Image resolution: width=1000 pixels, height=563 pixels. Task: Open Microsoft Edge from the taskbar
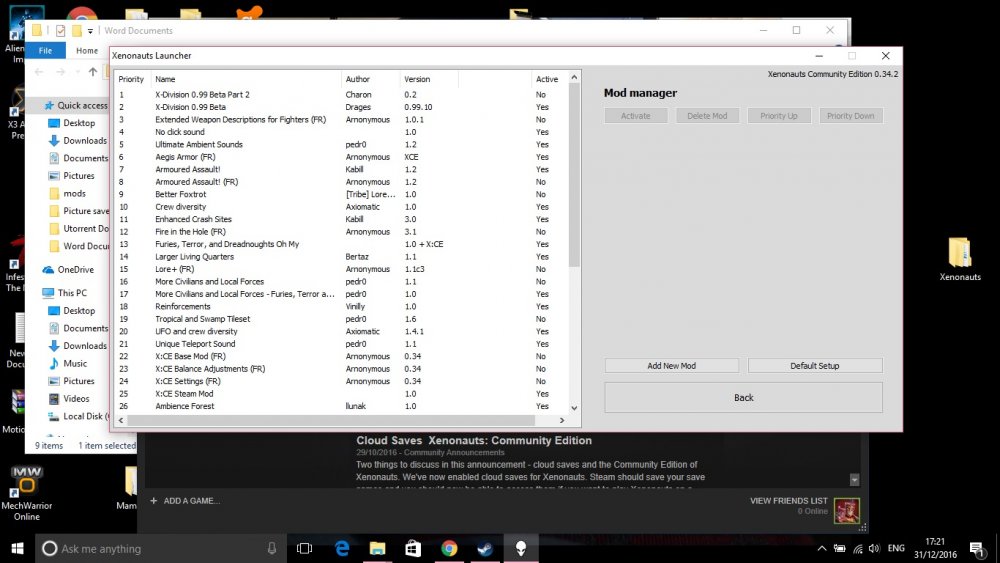coord(342,548)
